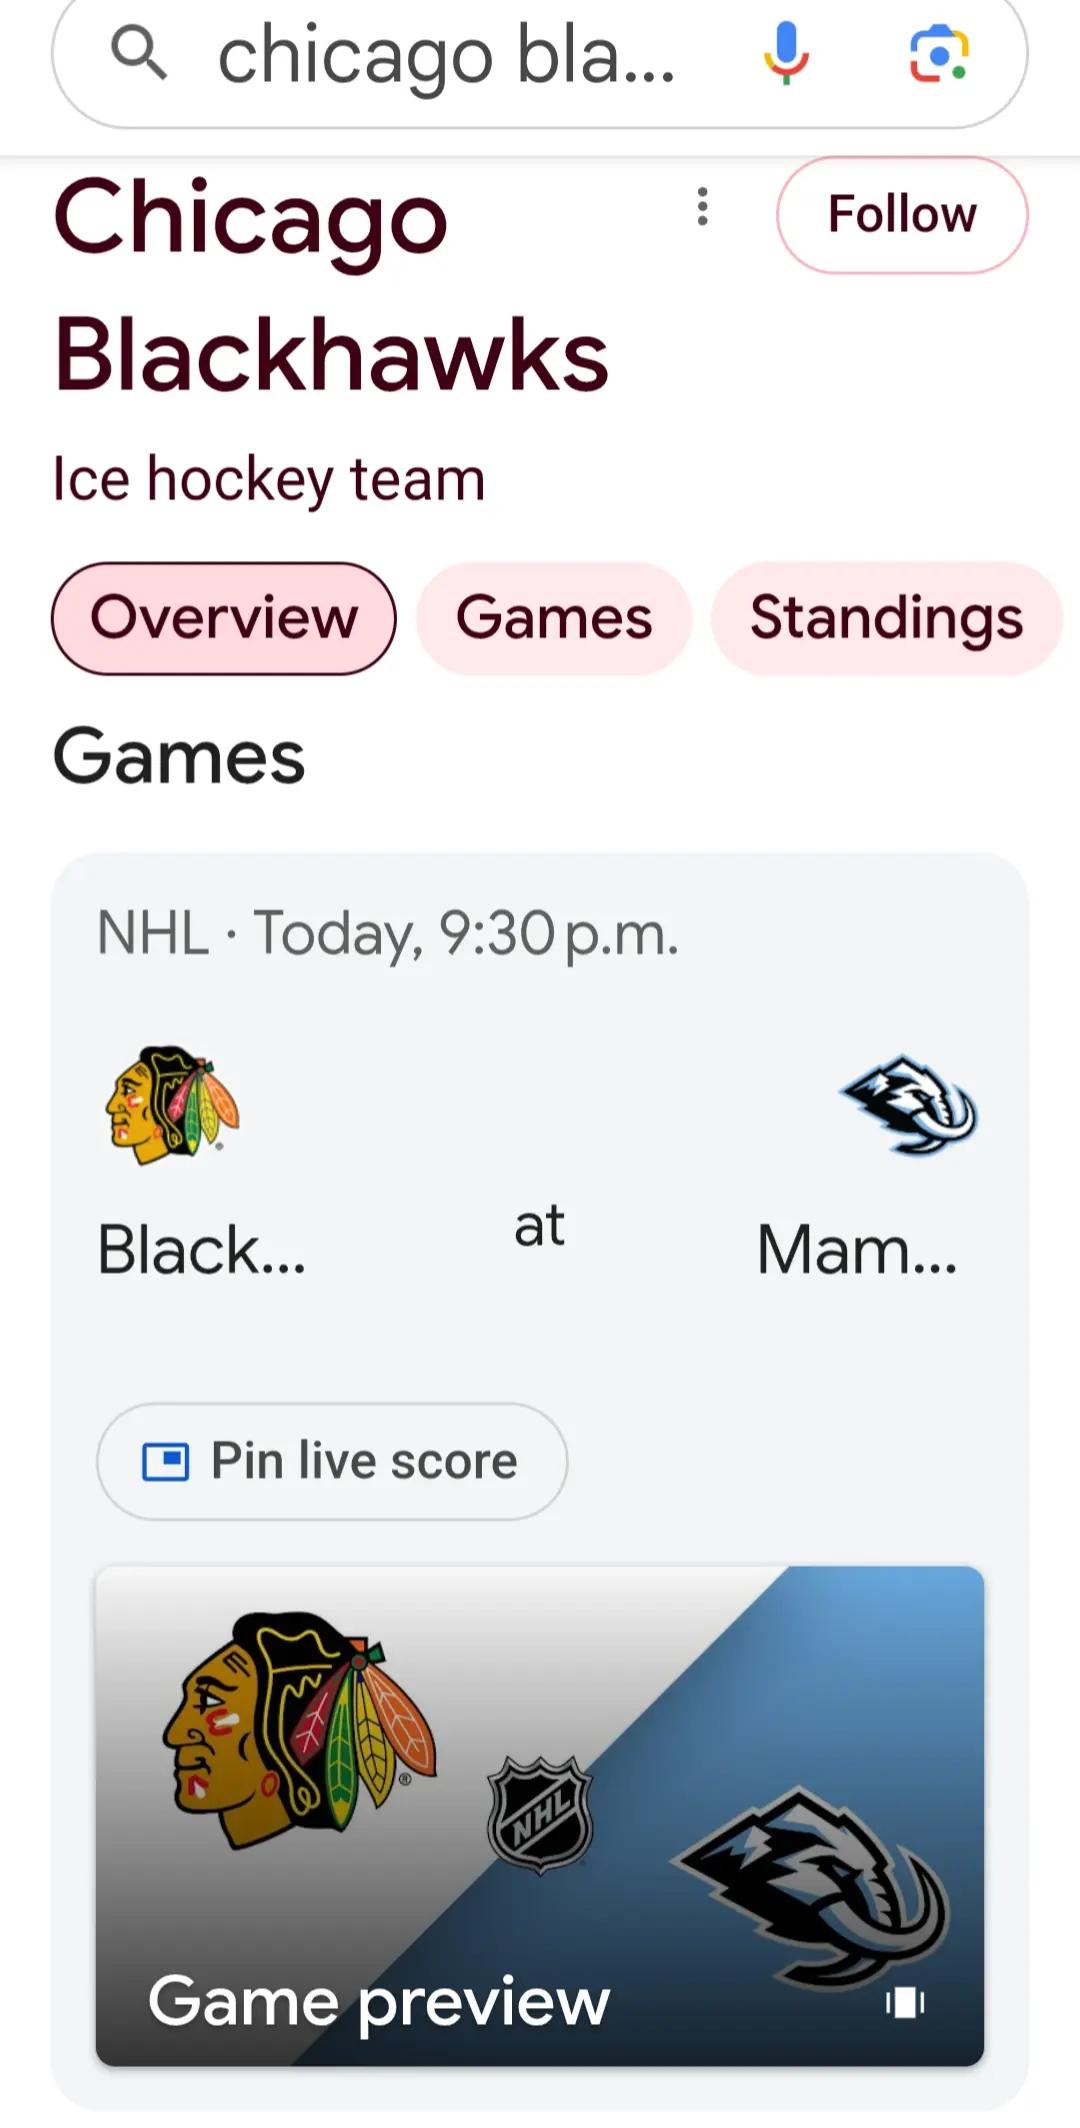Tap the Chicago Blackhawks title heading
The height and width of the screenshot is (2128, 1080).
point(331,285)
